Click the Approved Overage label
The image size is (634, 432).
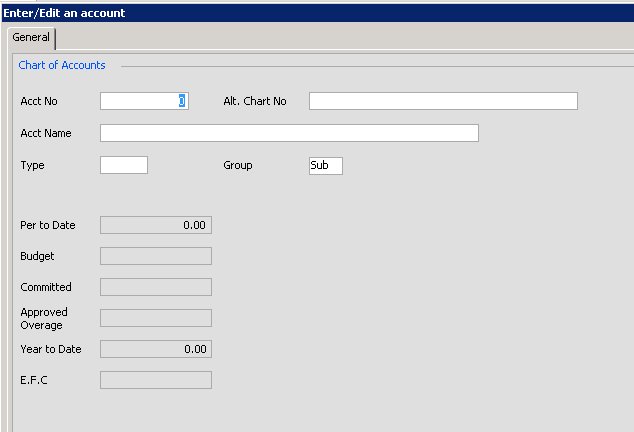44,319
